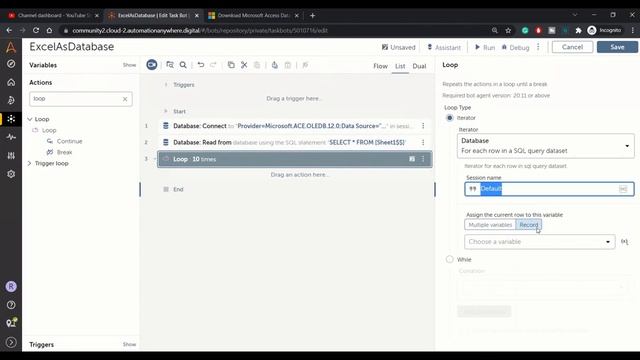The image size is (640, 360).
Task: Select the Iterator loop type radio
Action: pos(449,118)
